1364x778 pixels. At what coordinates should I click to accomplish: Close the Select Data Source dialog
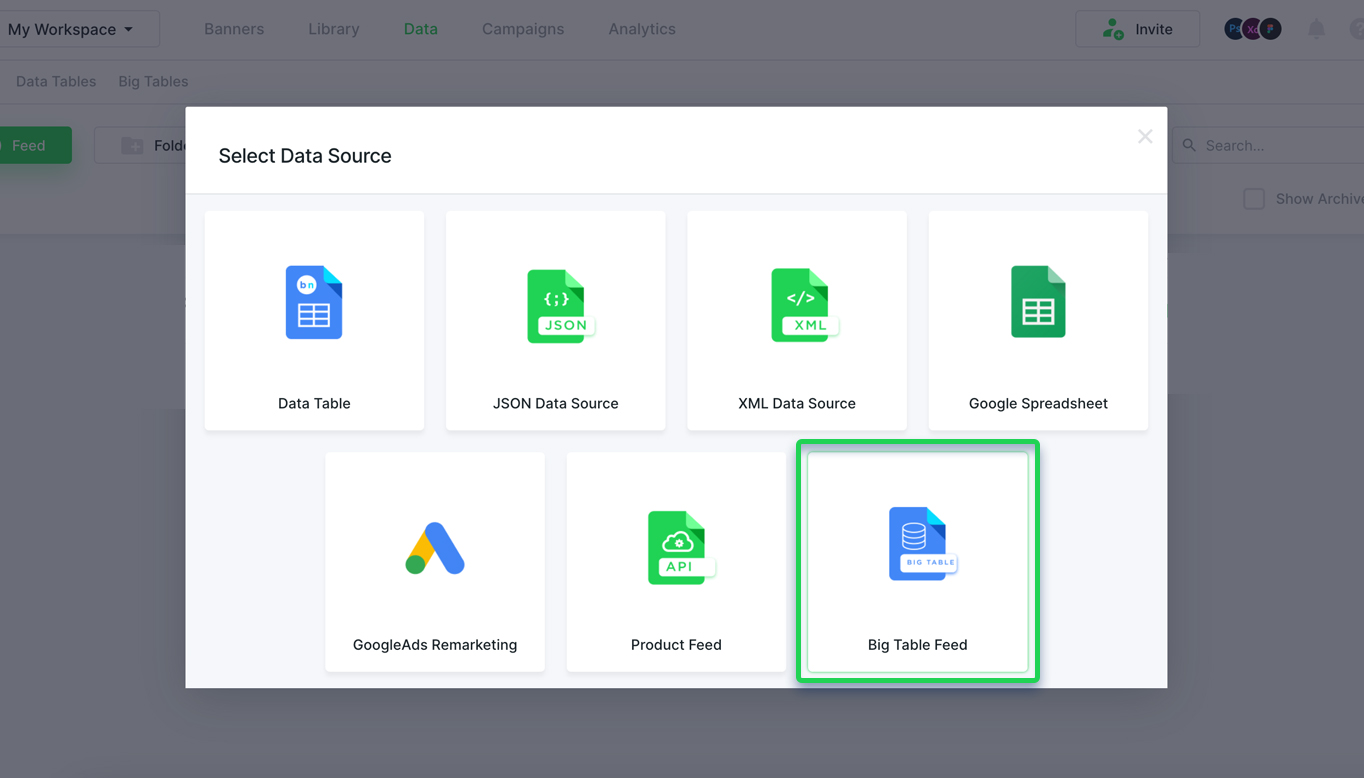tap(1145, 136)
